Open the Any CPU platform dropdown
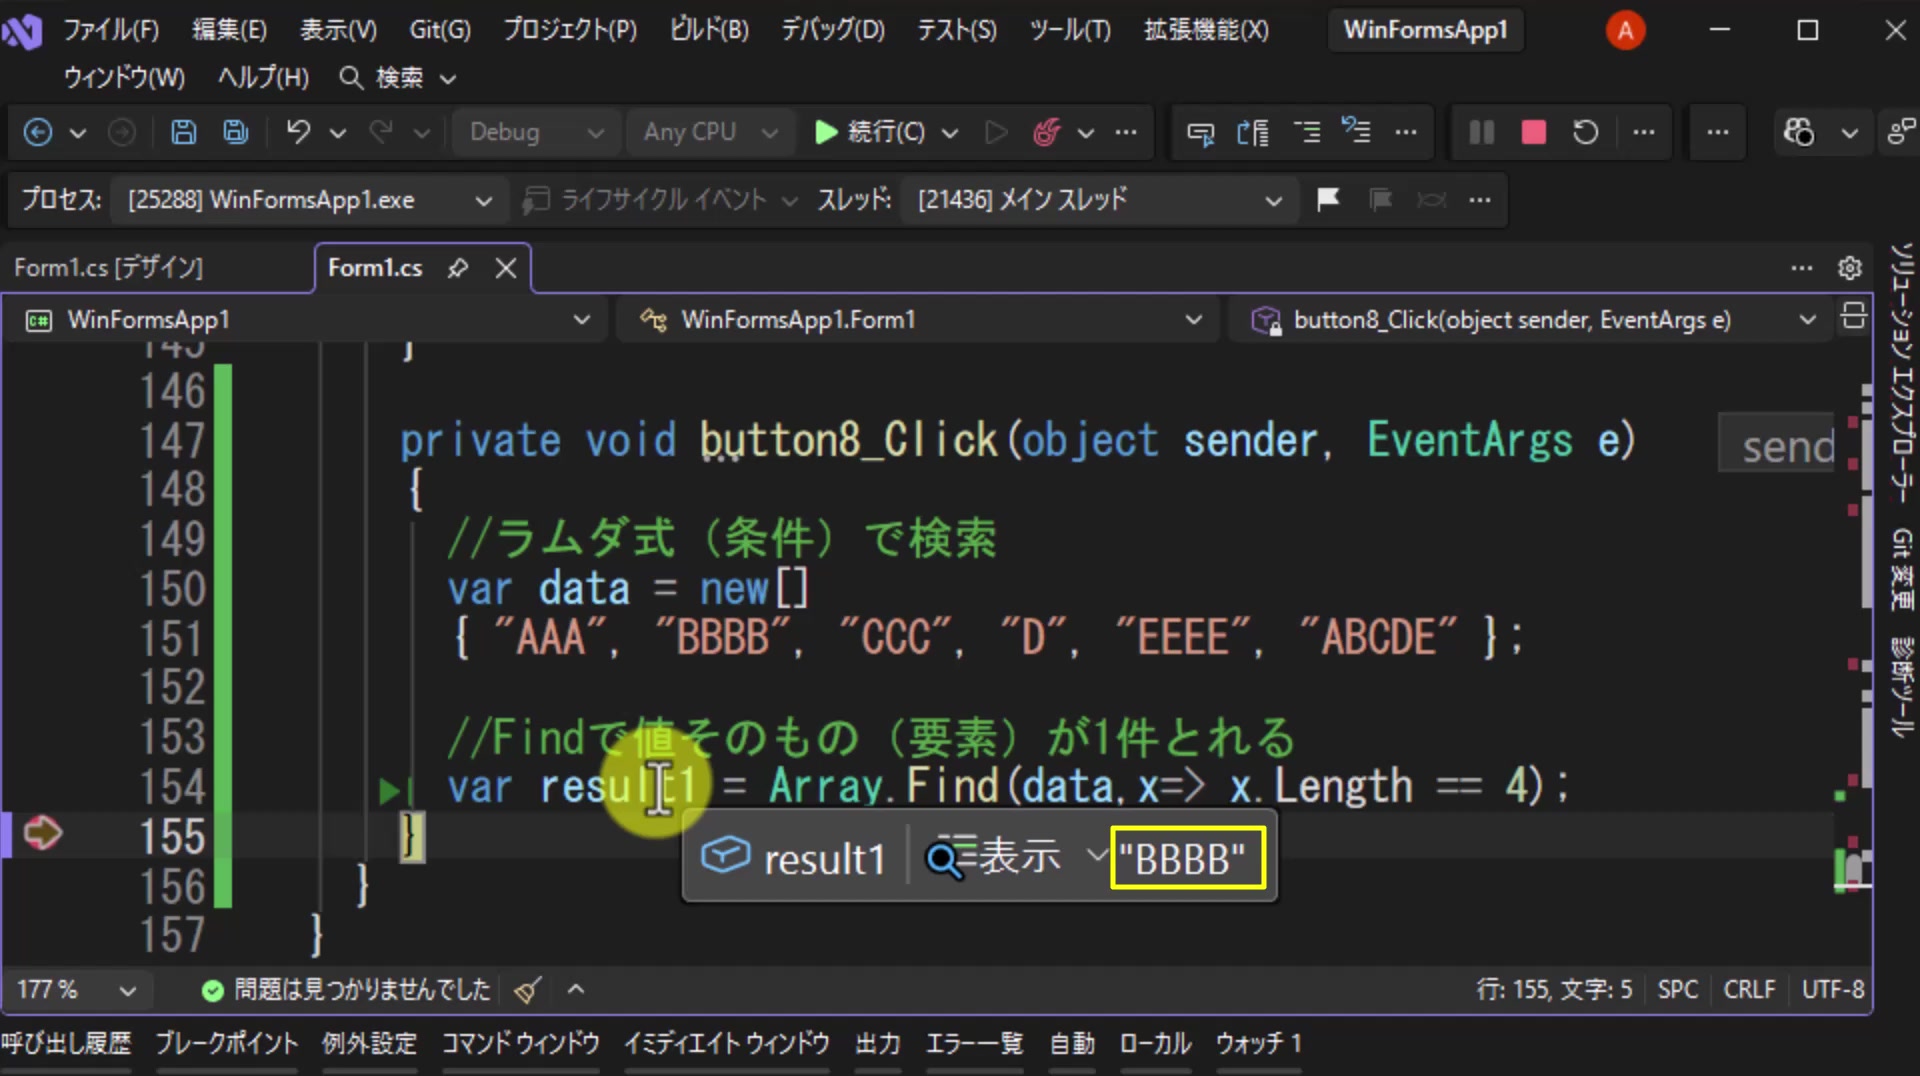The image size is (1920, 1076). pyautogui.click(x=711, y=132)
